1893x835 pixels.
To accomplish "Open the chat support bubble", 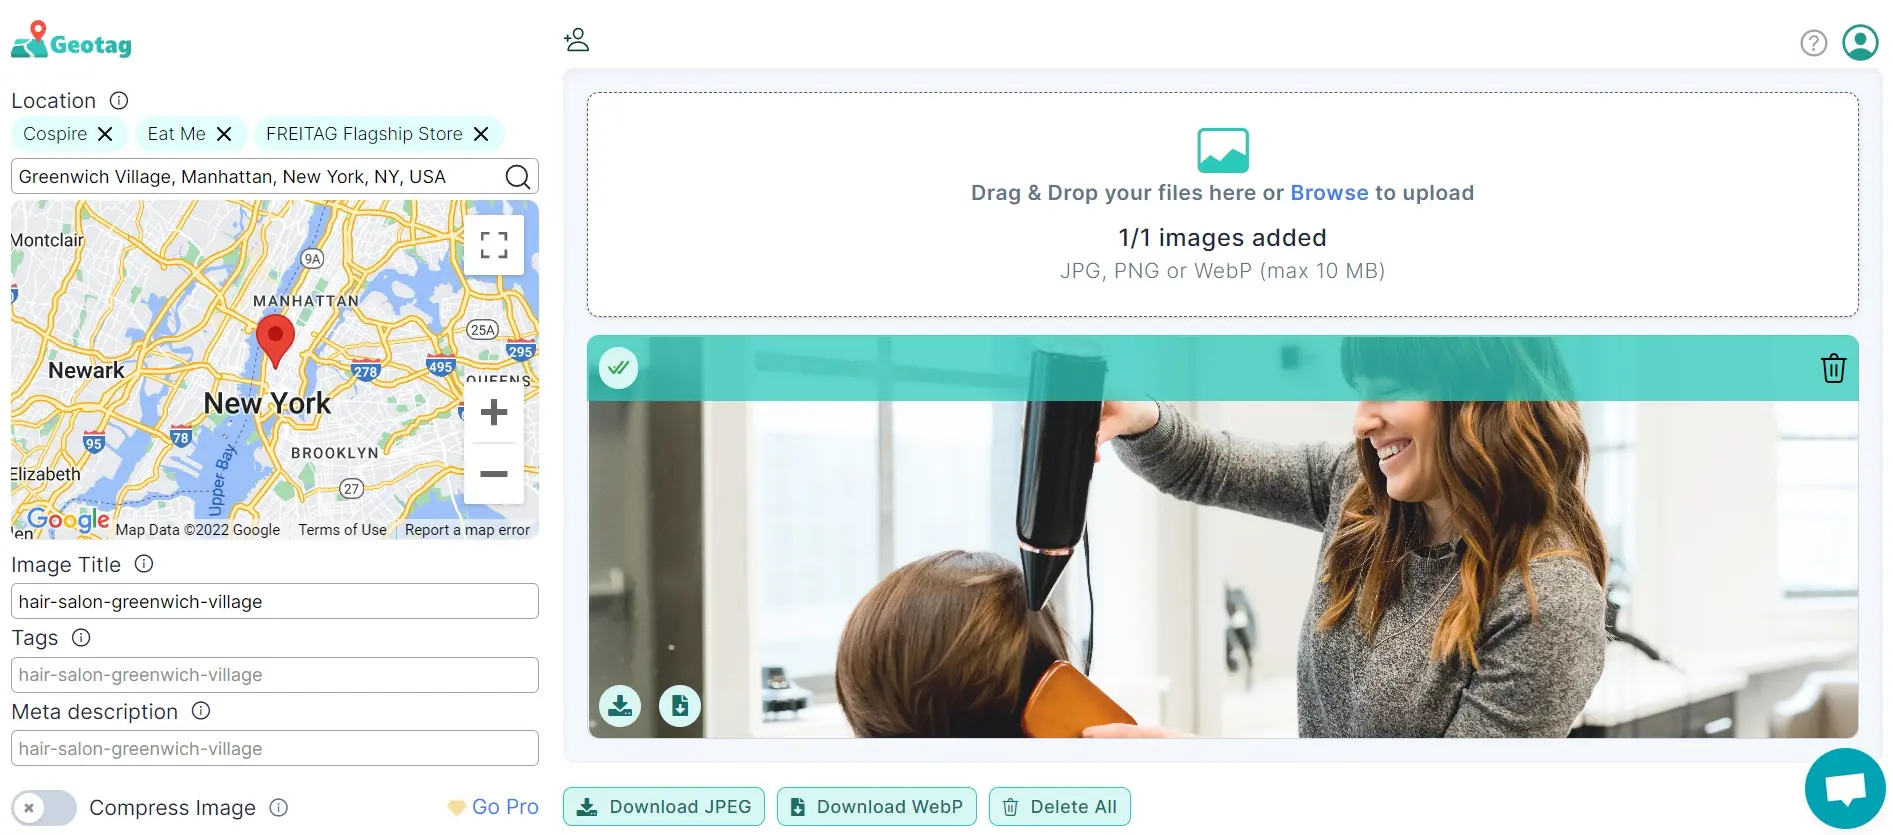I will (1845, 788).
